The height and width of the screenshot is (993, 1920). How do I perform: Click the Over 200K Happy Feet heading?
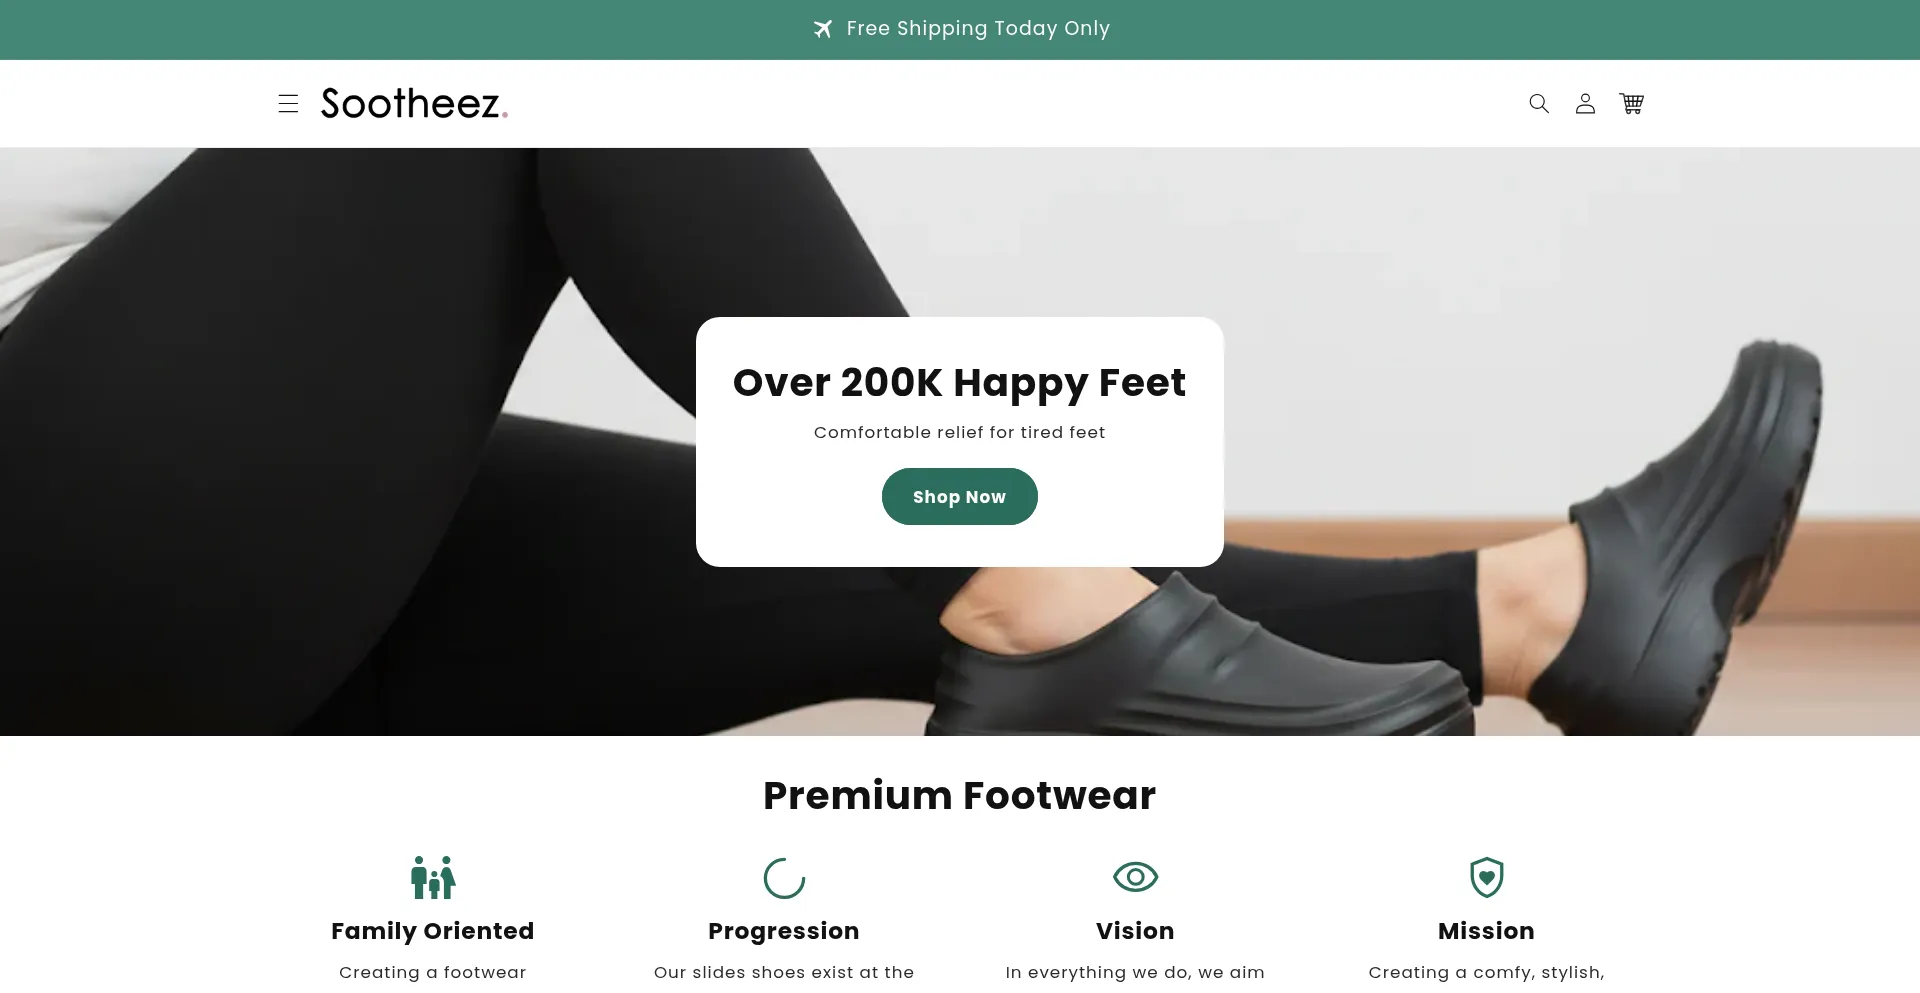[x=959, y=383]
